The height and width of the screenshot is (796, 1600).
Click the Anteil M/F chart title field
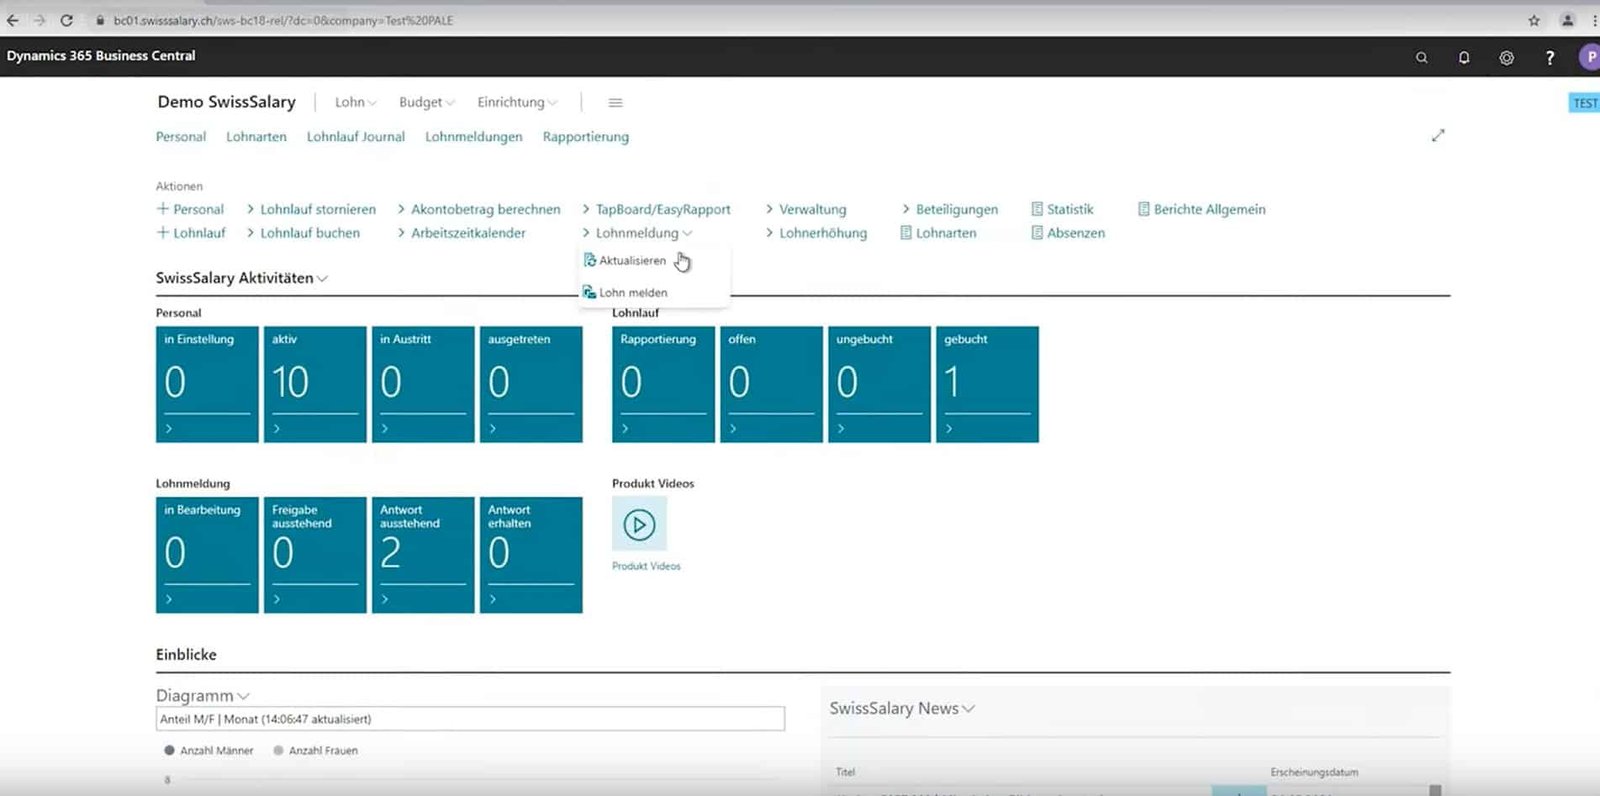470,719
